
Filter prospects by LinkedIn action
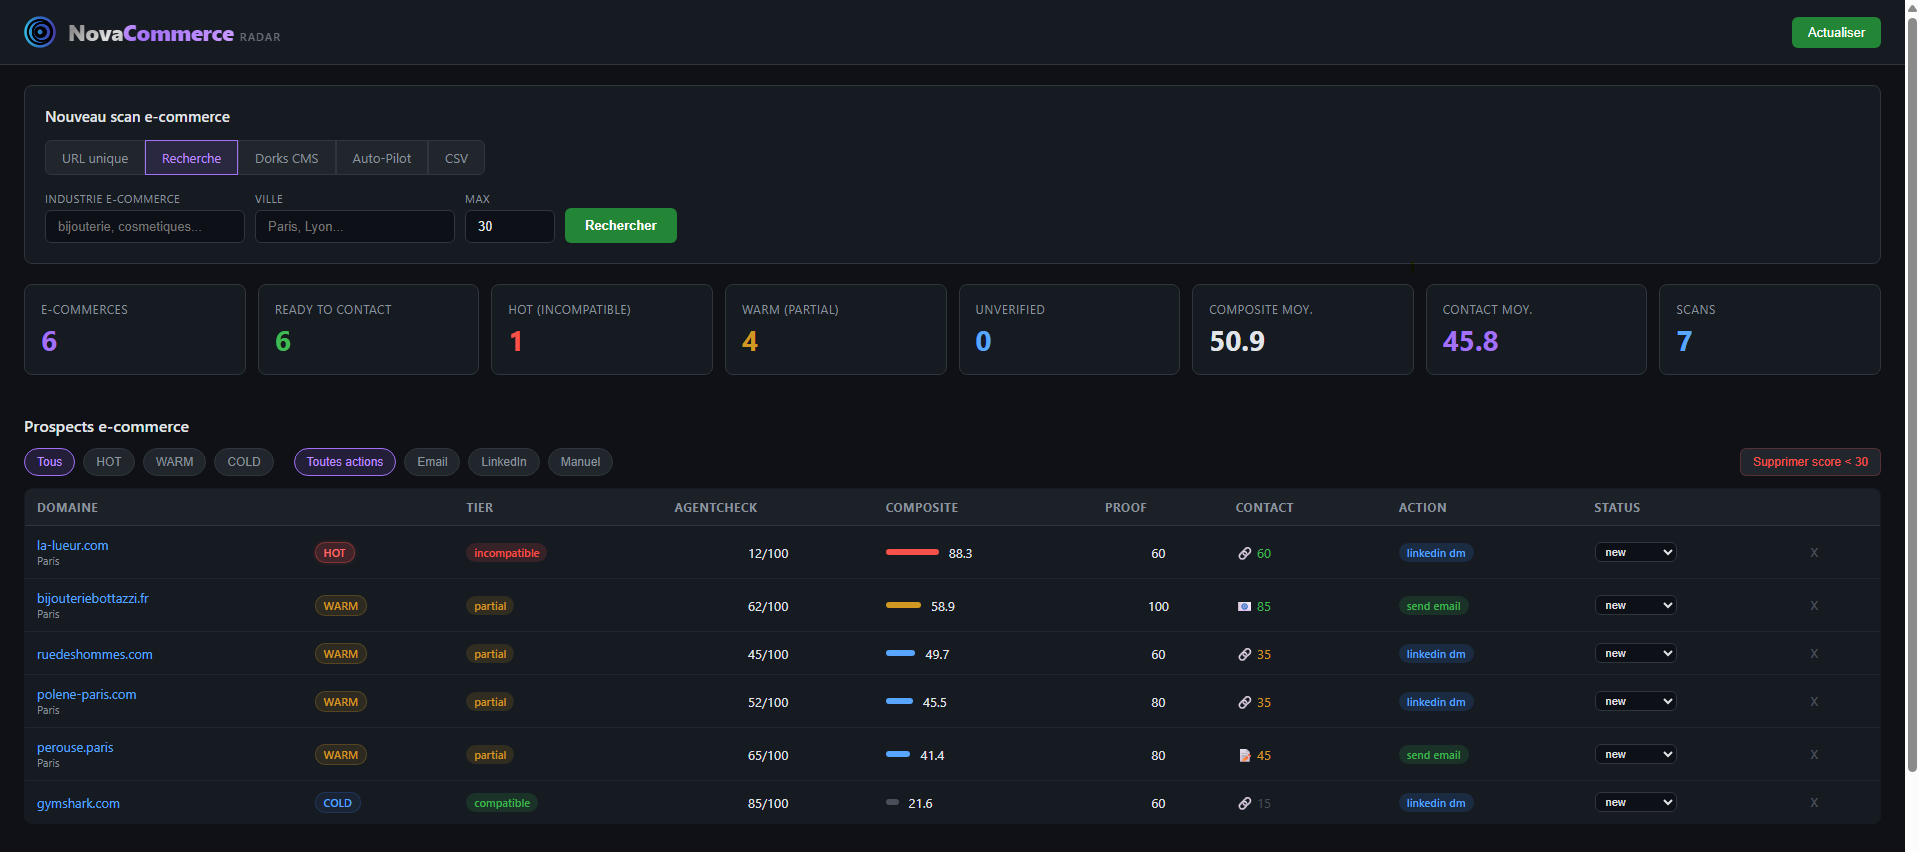point(503,462)
